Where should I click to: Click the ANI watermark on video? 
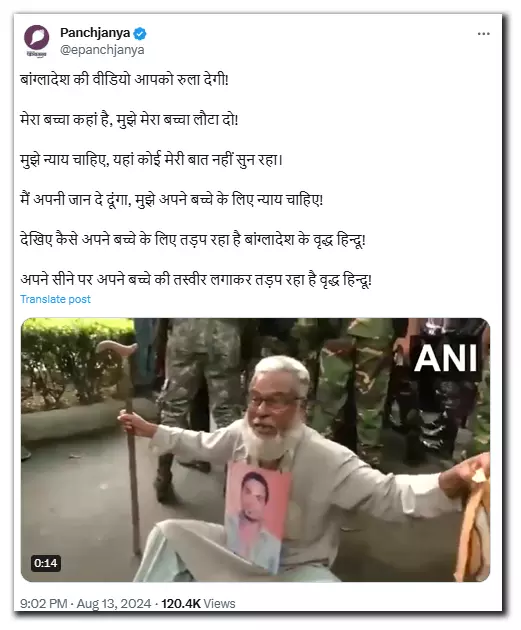445,358
